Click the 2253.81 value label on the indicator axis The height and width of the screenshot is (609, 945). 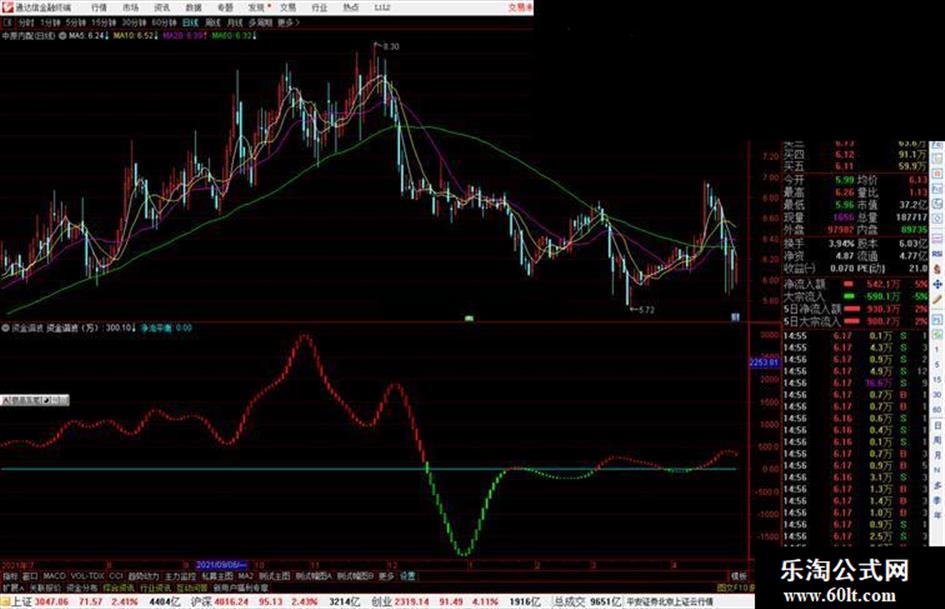click(x=764, y=362)
